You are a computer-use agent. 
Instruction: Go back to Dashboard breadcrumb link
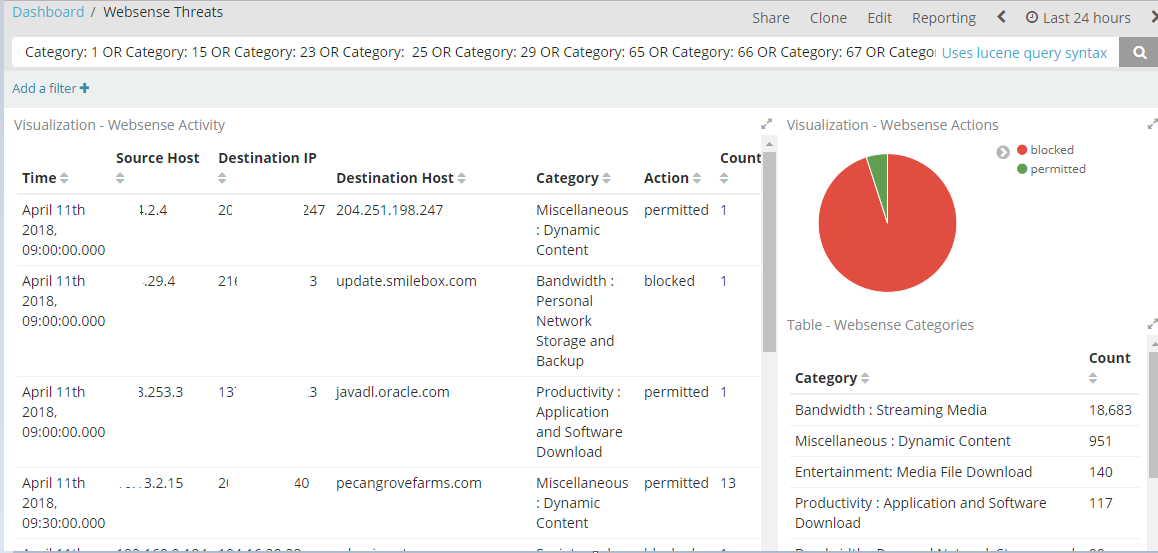coord(48,12)
